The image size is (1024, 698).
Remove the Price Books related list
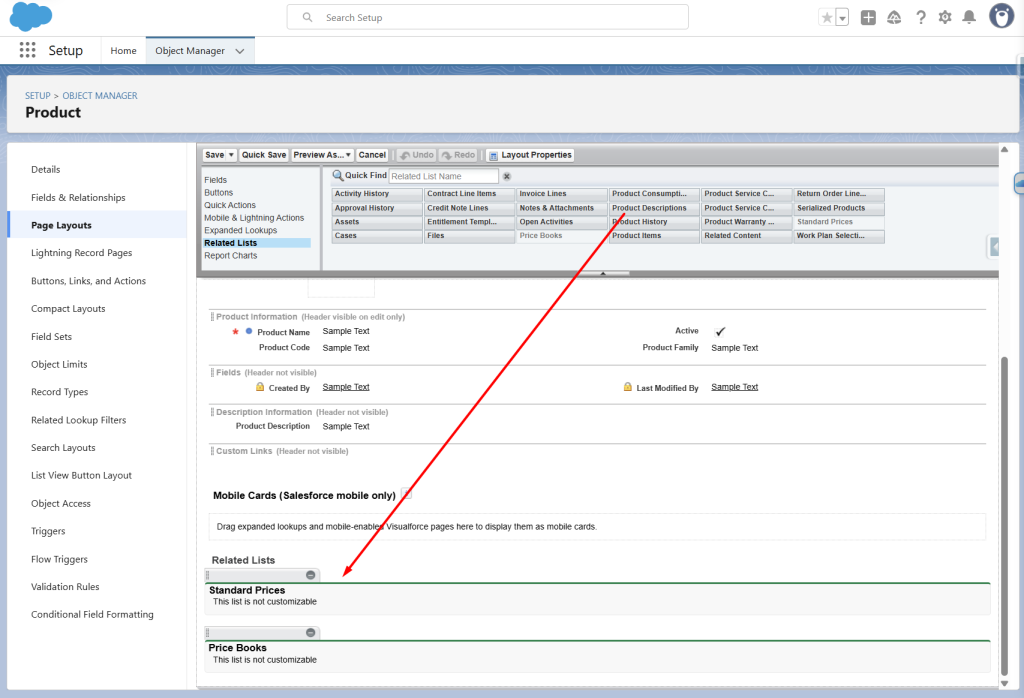[x=311, y=633]
